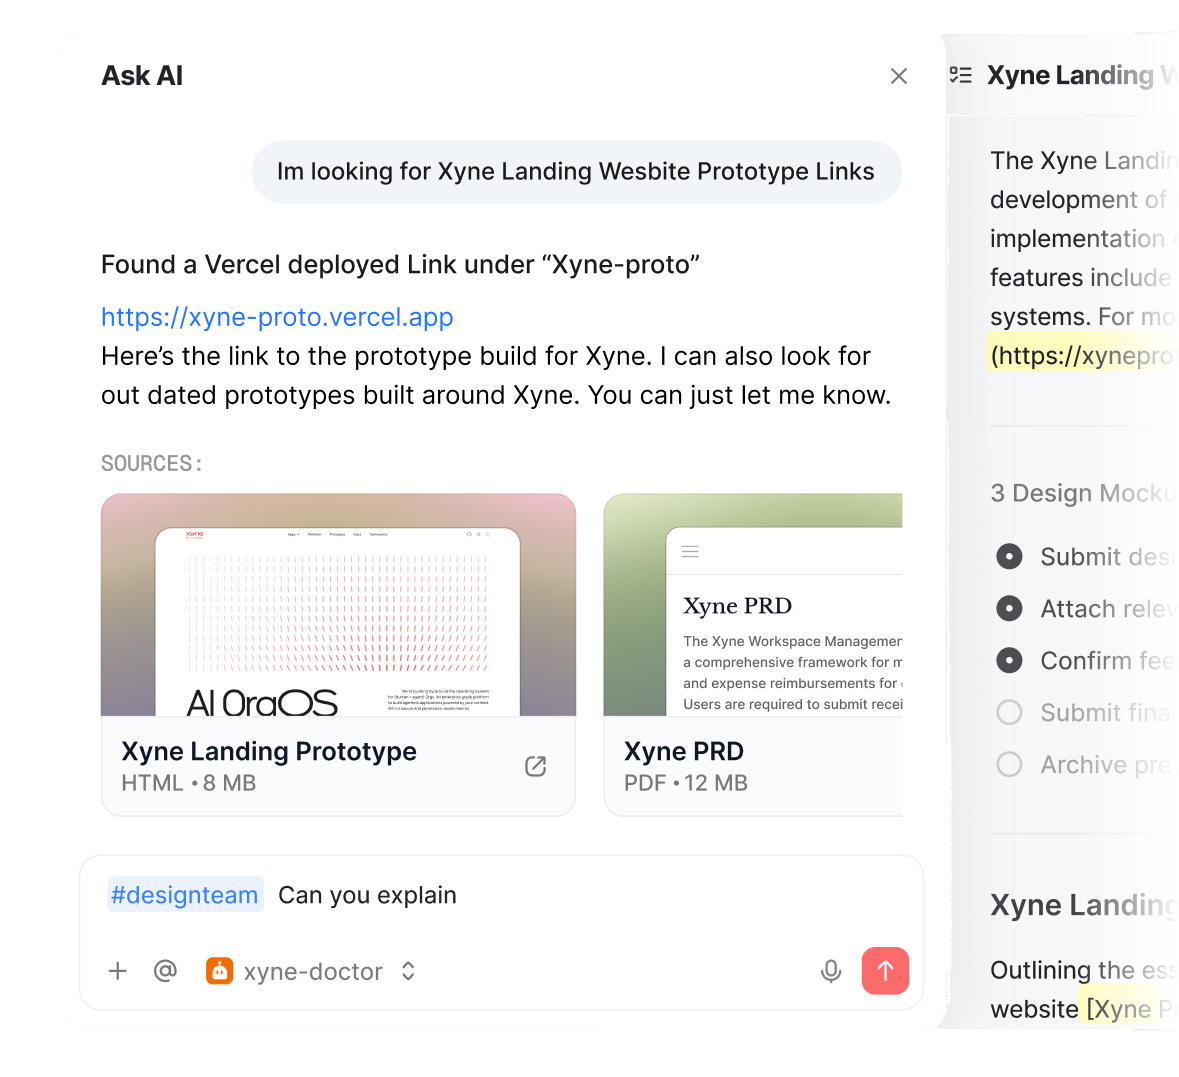Open the Xyne Landing Prototype thumbnail

click(x=338, y=605)
